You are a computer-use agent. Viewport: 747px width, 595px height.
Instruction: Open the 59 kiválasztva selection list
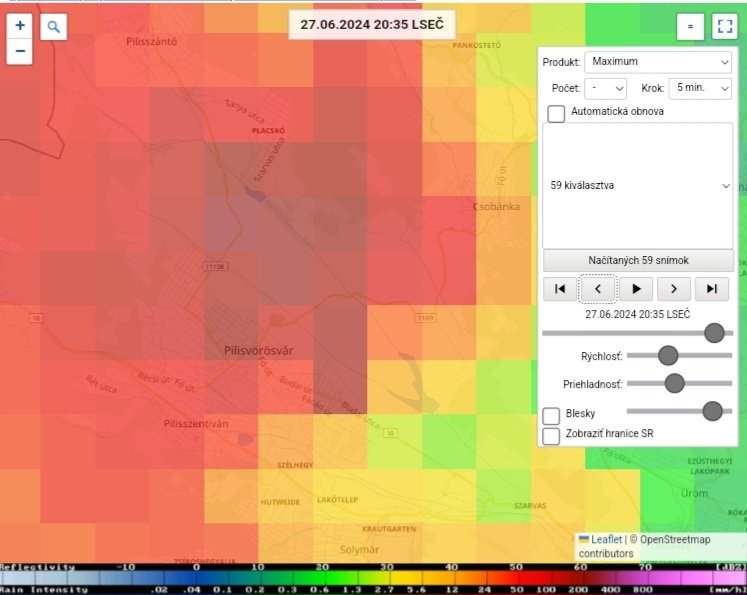(638, 186)
